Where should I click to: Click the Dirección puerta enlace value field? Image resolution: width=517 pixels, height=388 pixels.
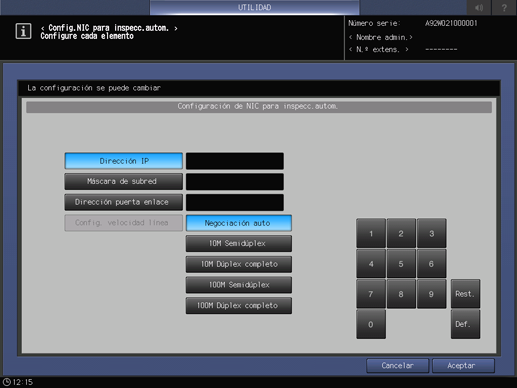tap(235, 202)
